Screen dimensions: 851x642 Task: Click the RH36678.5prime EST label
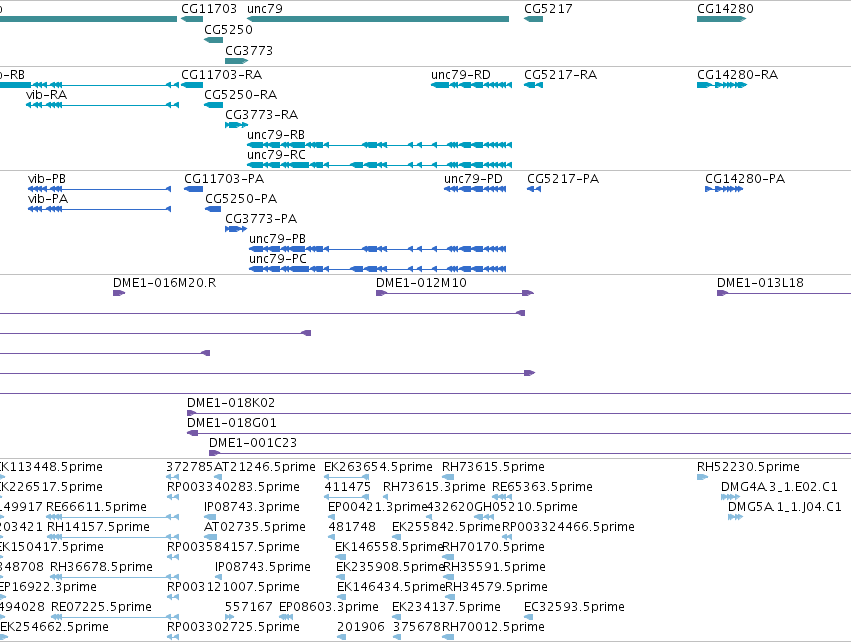(101, 567)
